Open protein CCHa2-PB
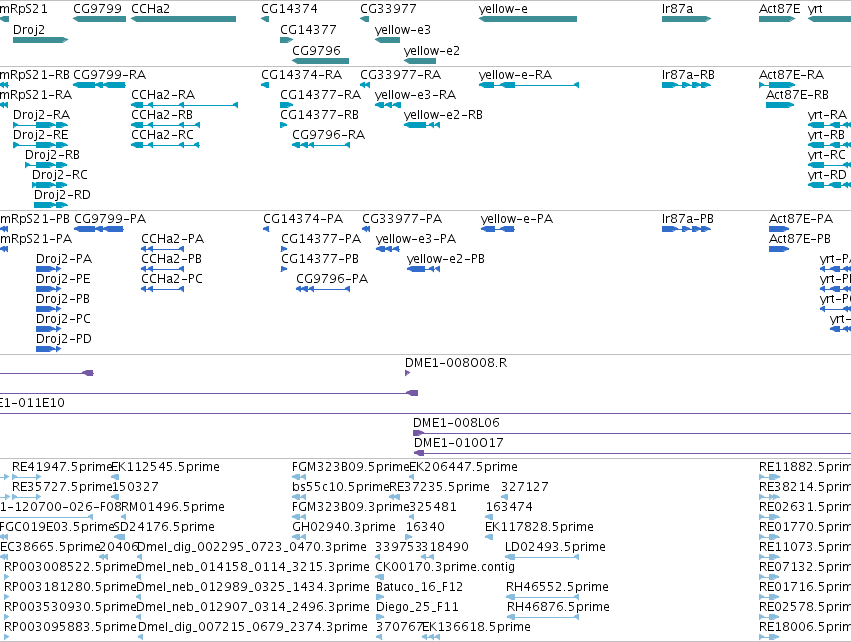Viewport: 851px width, 642px height. point(172,259)
